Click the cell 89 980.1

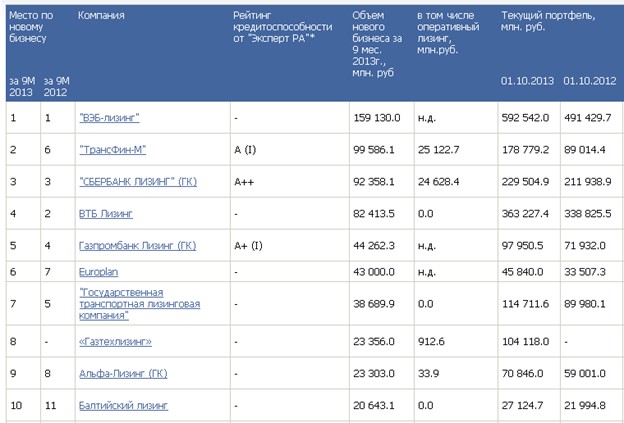point(585,304)
